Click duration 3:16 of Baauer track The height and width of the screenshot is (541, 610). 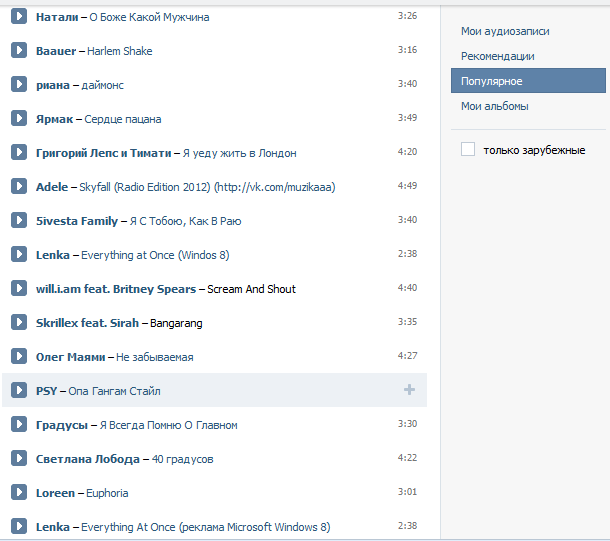[407, 49]
